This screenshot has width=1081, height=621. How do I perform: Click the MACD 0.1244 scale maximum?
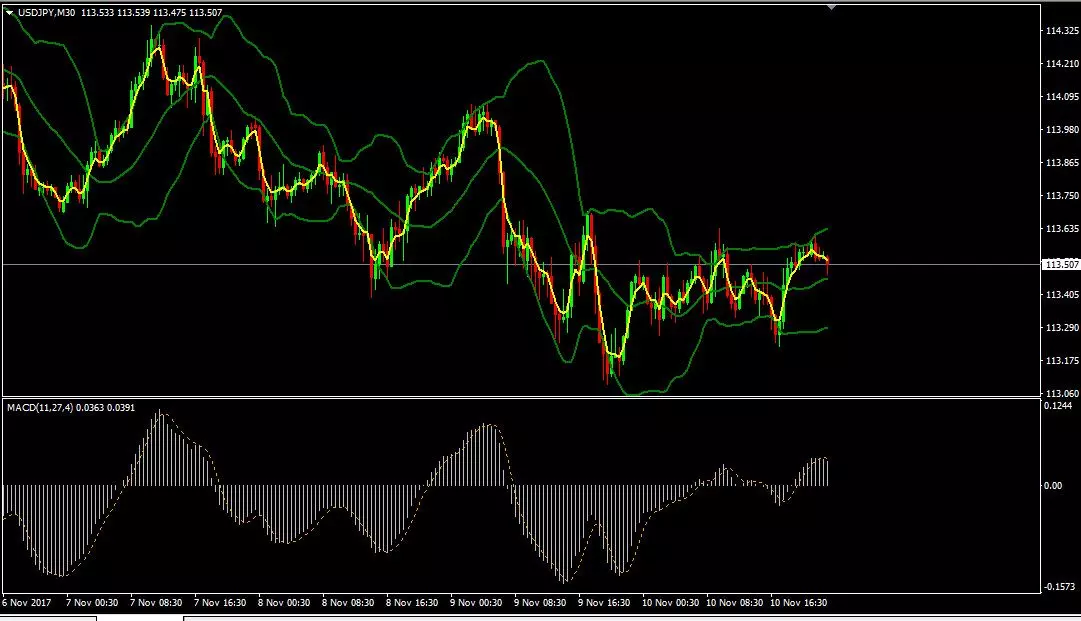tap(1058, 406)
